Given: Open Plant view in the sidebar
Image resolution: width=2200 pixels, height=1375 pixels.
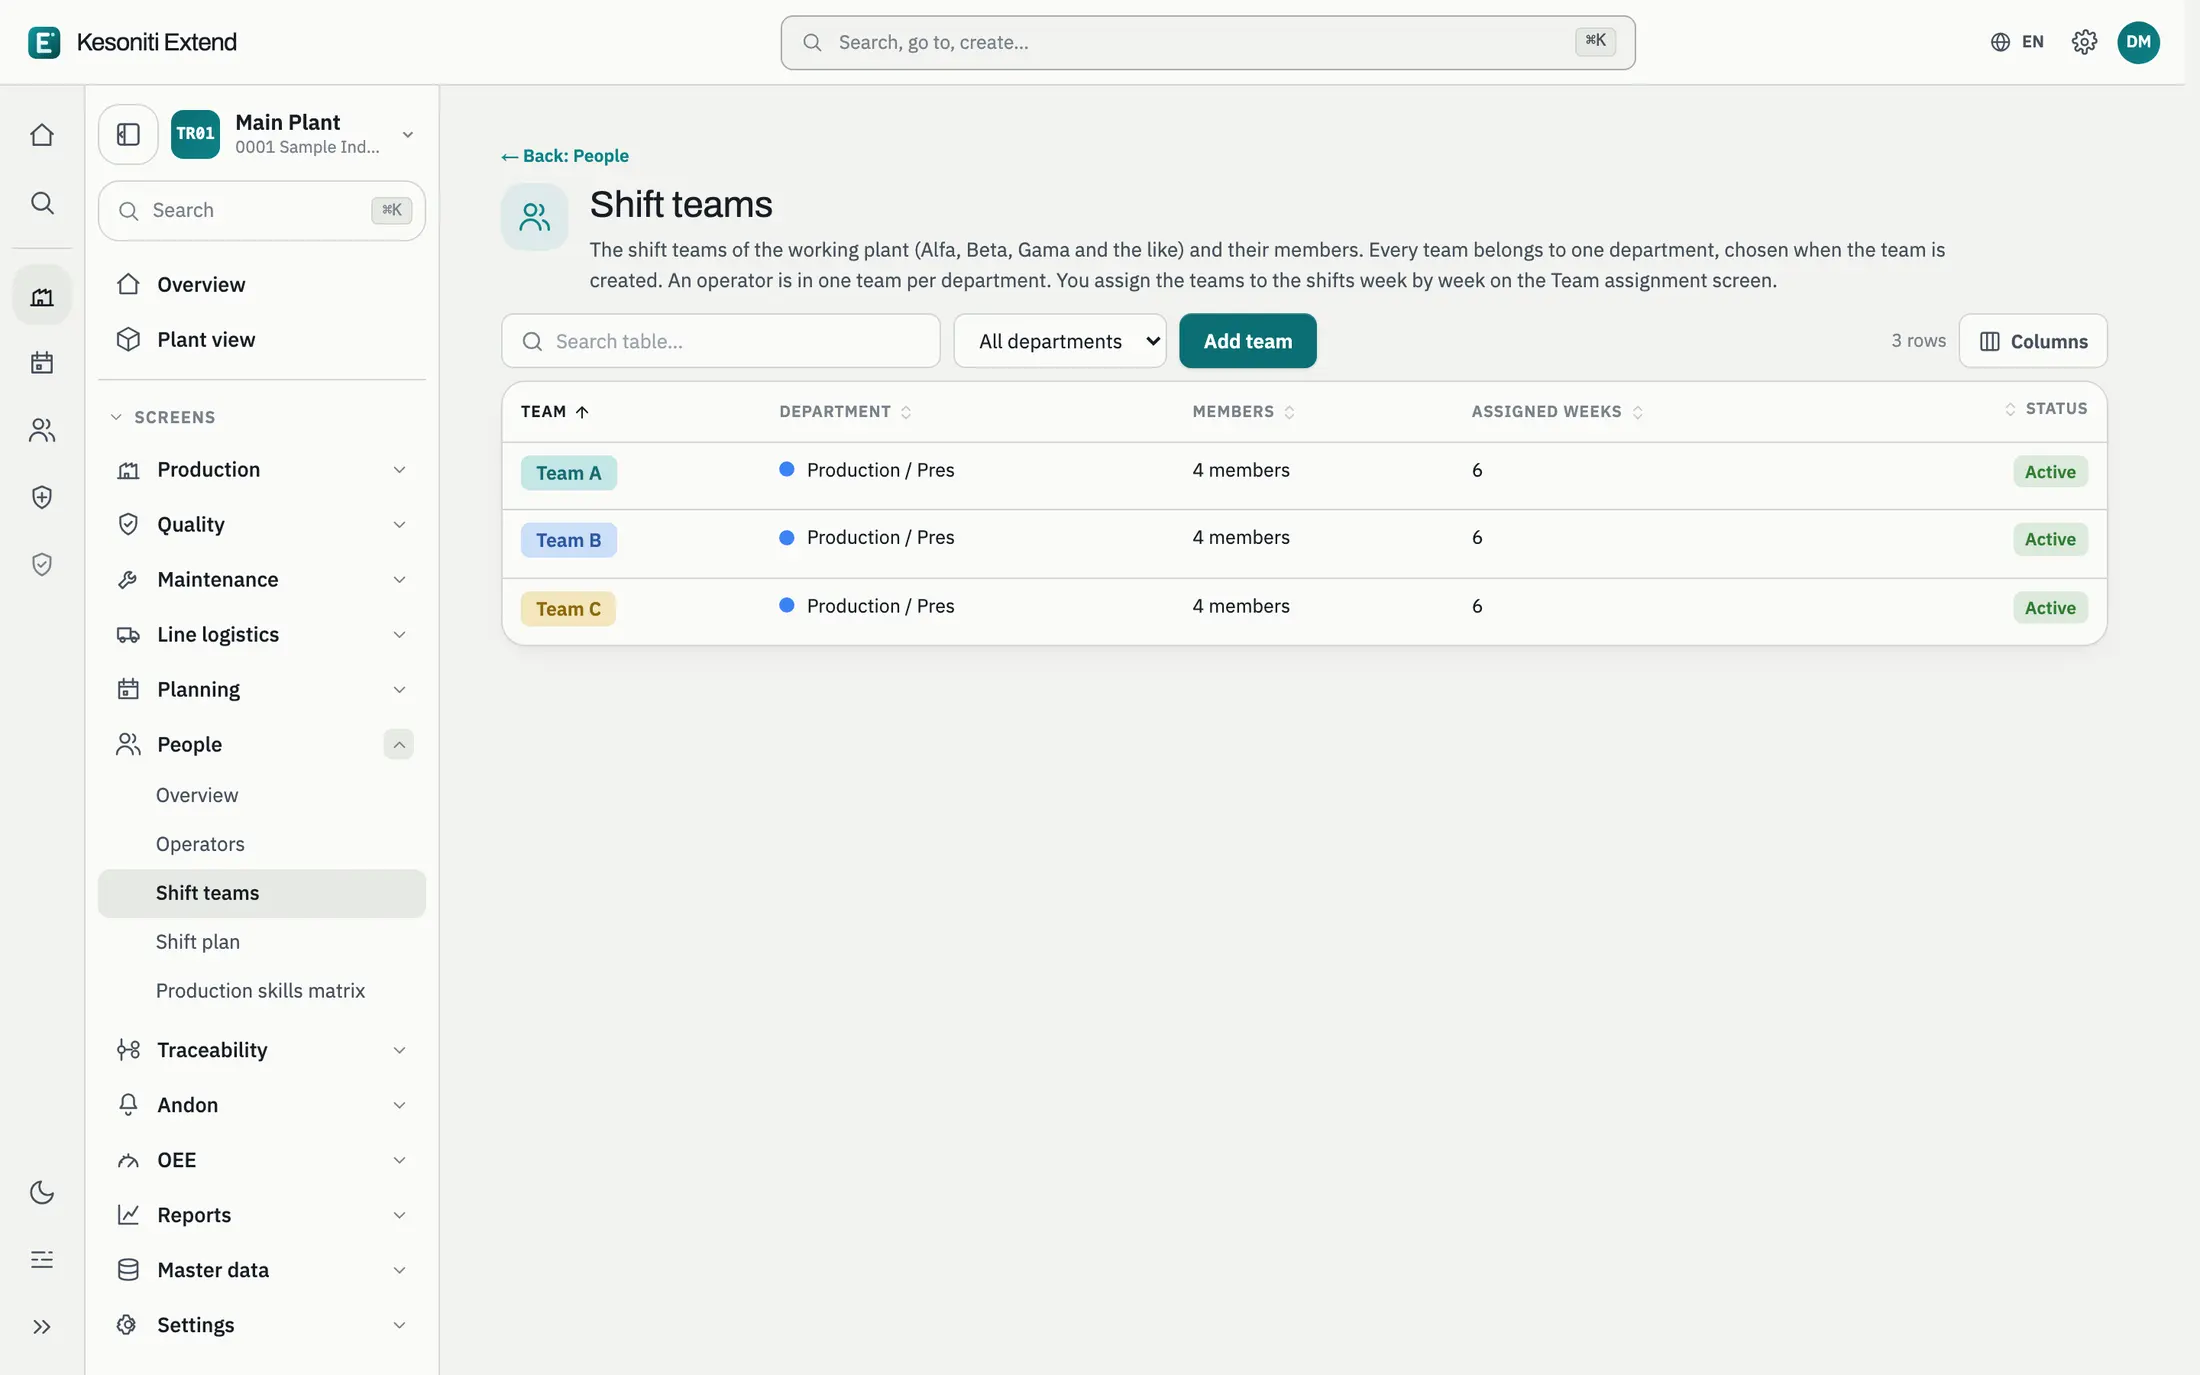Looking at the screenshot, I should coord(262,339).
